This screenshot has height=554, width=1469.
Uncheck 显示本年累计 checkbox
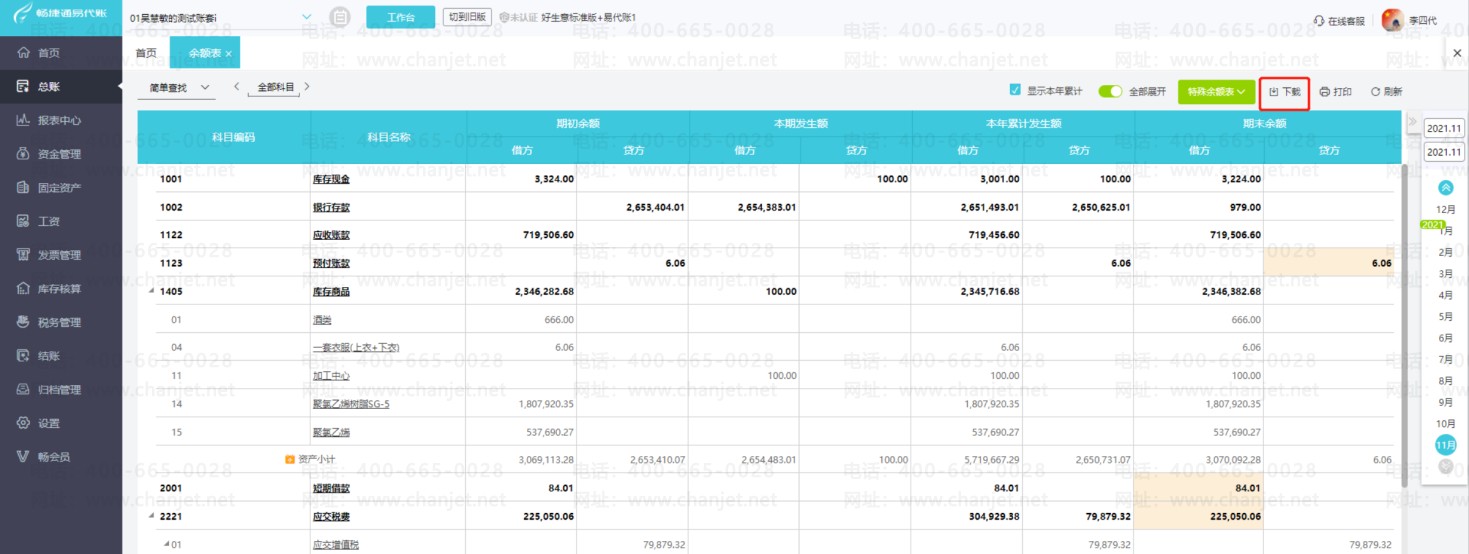pyautogui.click(x=1015, y=90)
